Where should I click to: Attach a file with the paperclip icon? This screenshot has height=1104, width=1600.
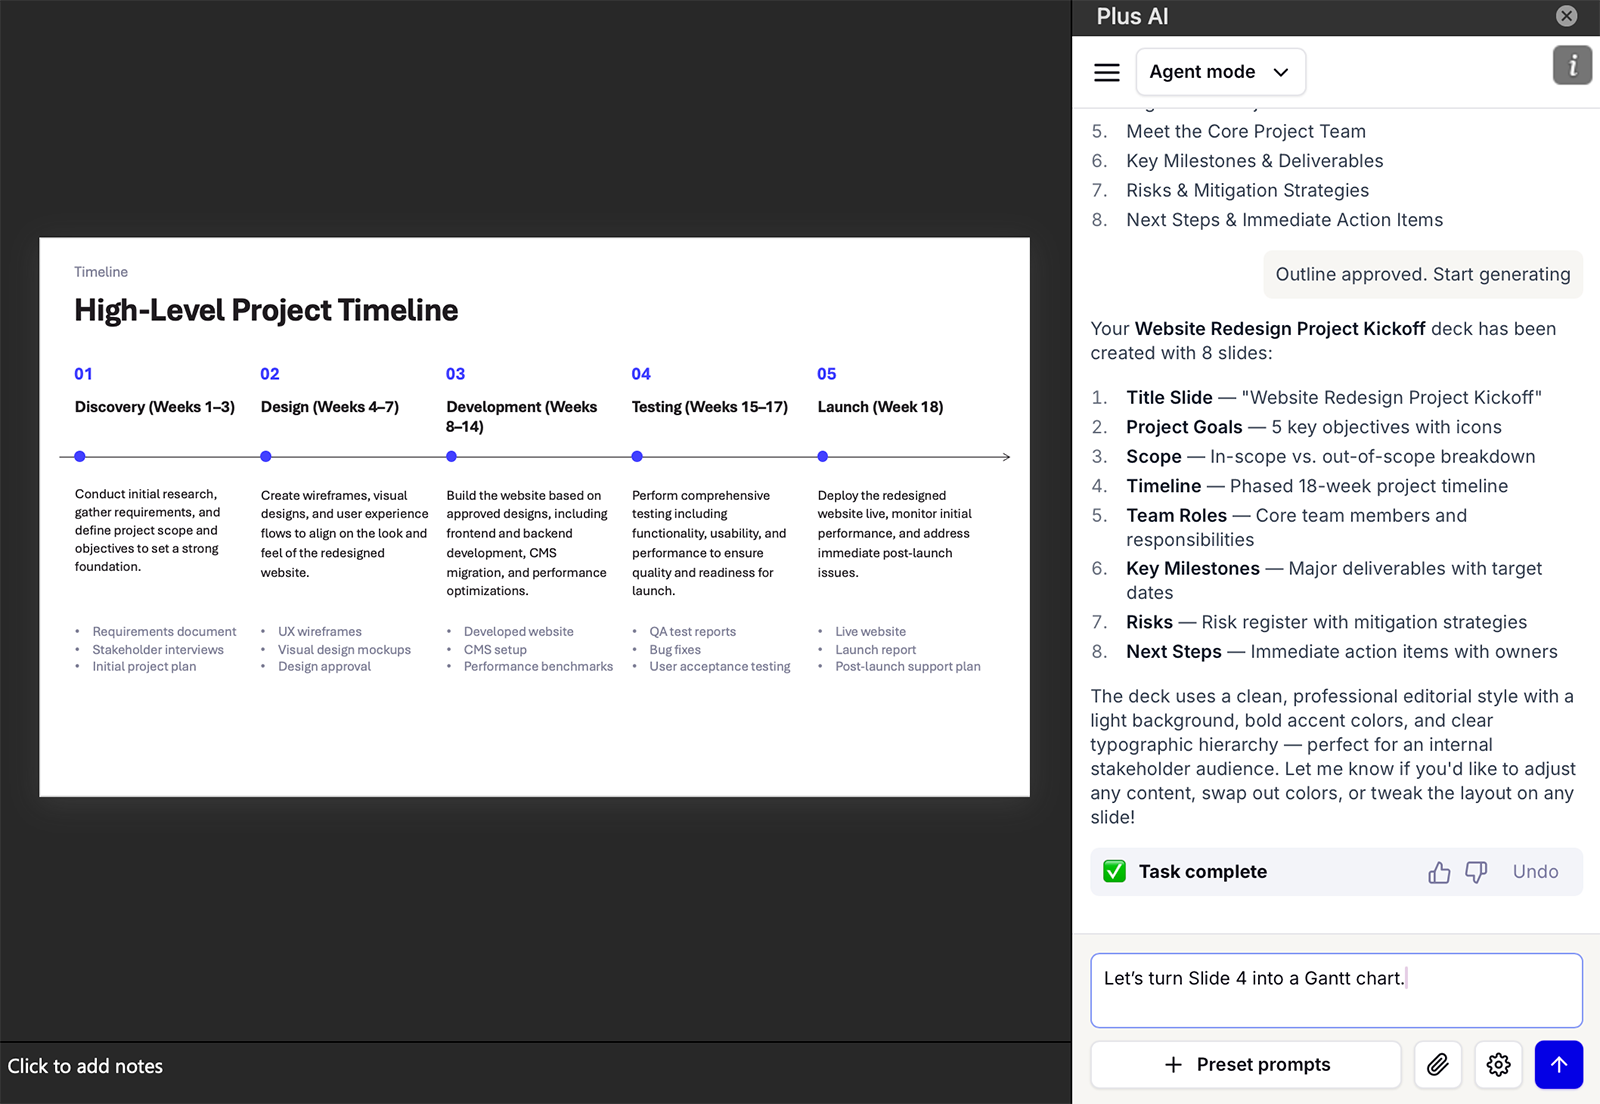pos(1438,1065)
